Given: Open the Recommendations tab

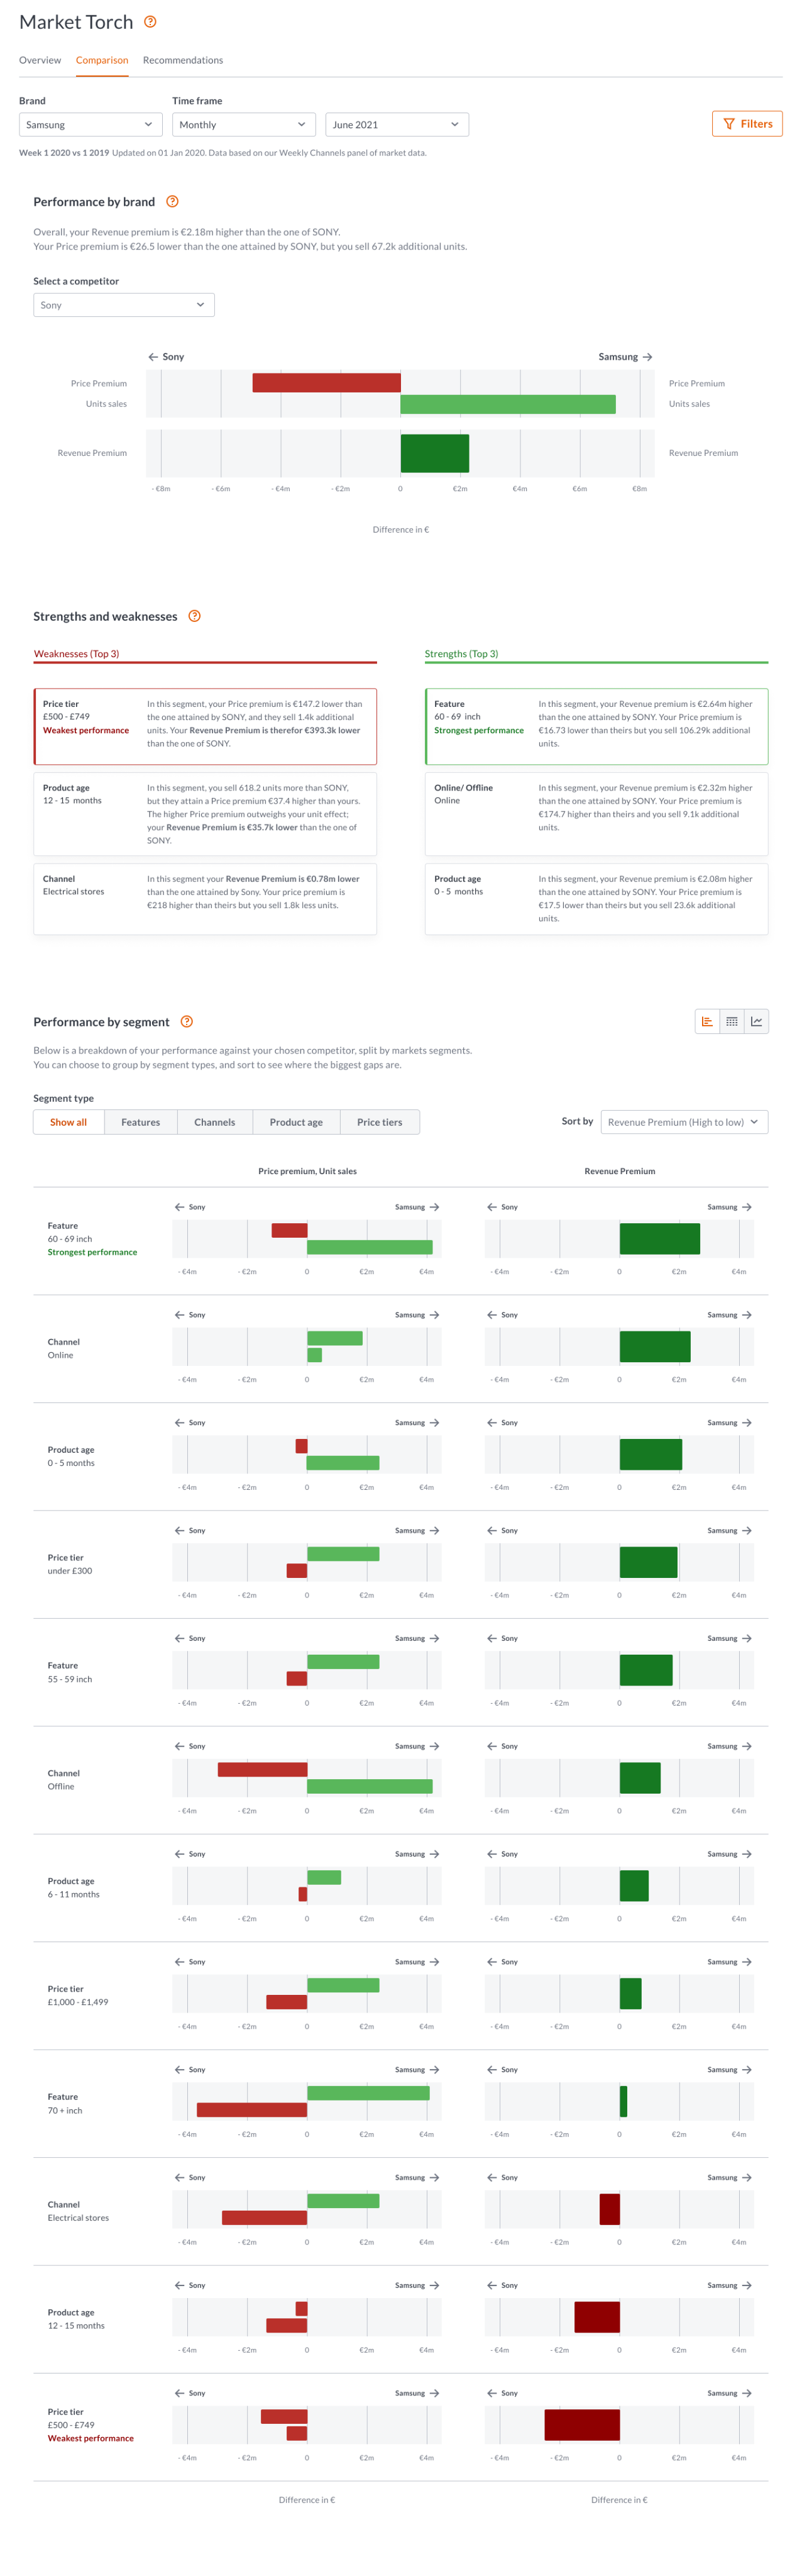Looking at the screenshot, I should pyautogui.click(x=183, y=60).
